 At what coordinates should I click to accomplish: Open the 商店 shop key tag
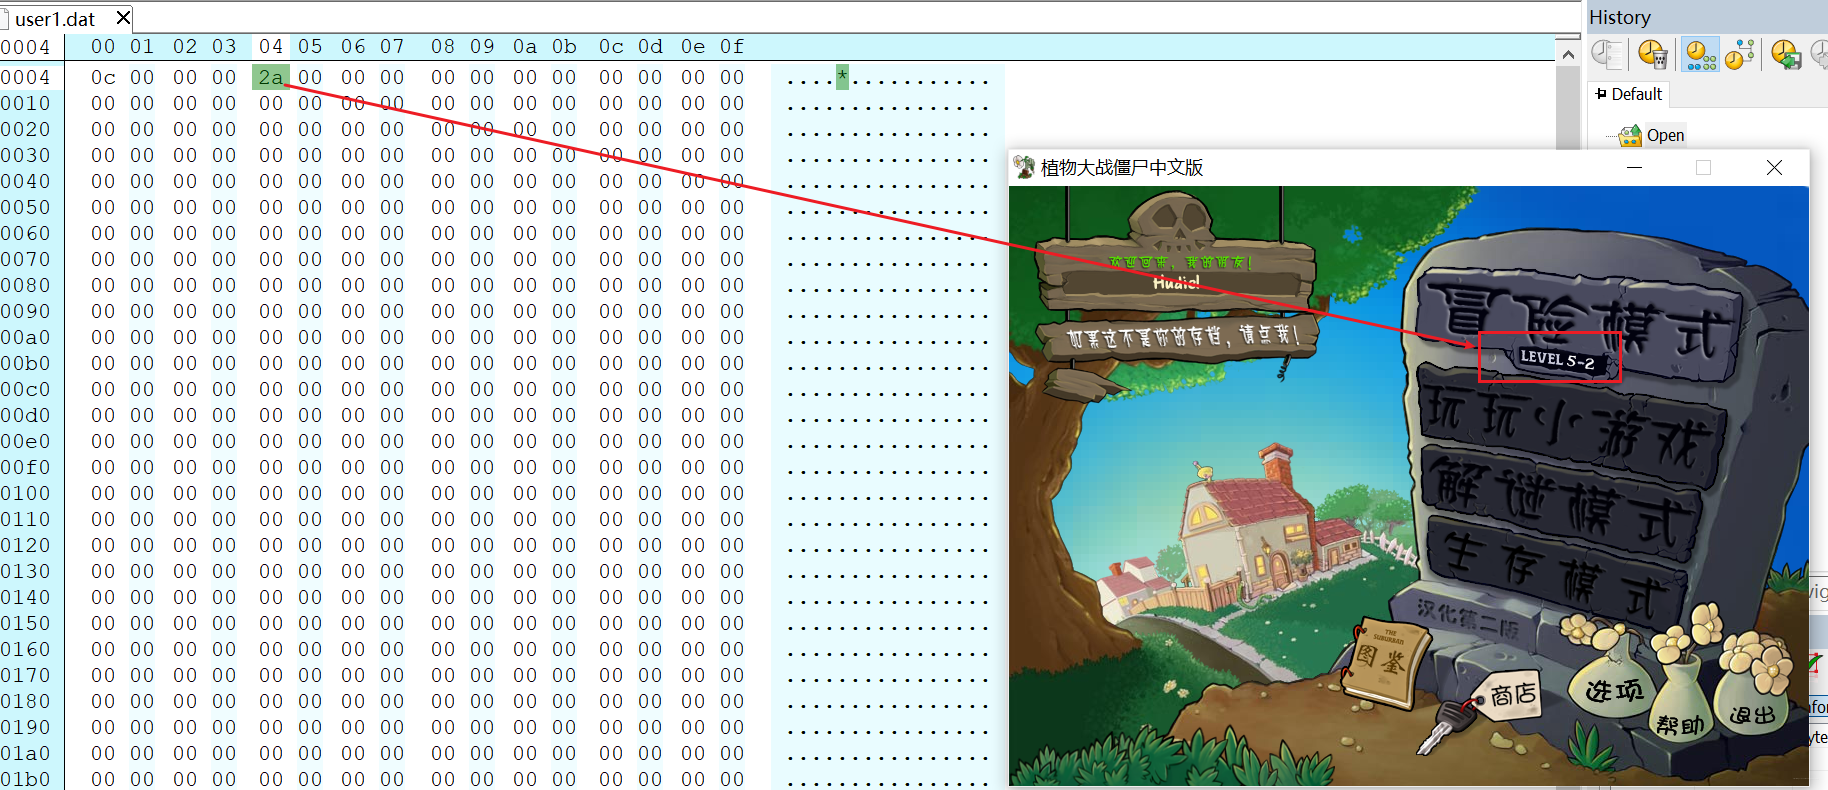coord(1512,694)
